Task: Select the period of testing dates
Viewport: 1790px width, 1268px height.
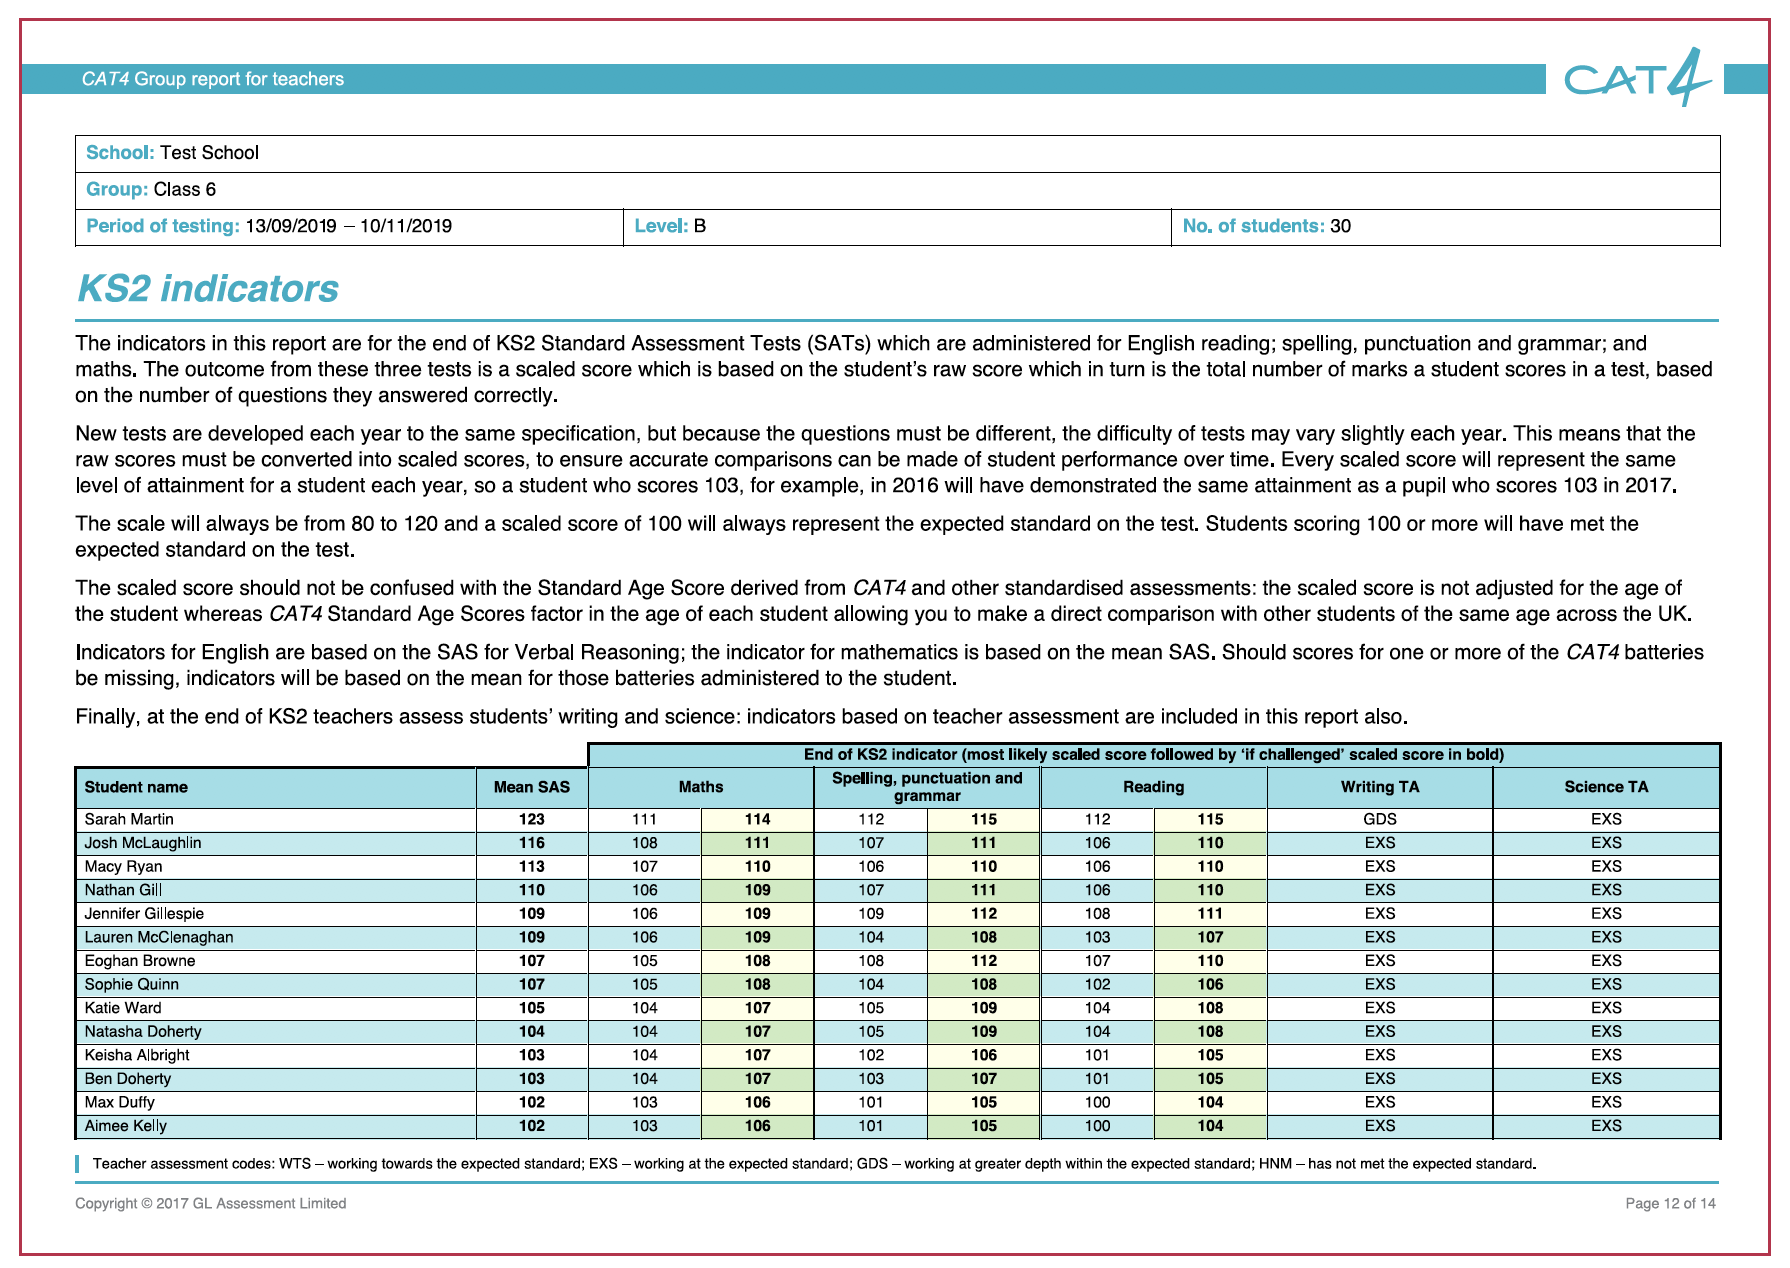Action: coord(348,226)
